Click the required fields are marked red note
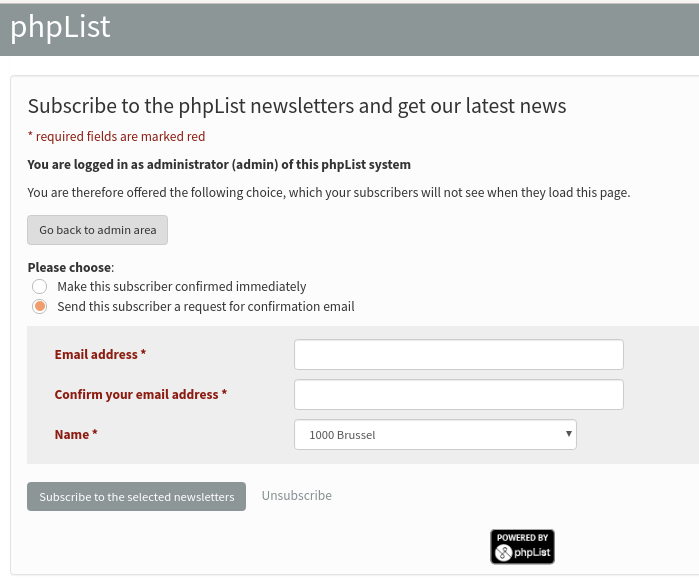This screenshot has height=587, width=699. [x=116, y=136]
